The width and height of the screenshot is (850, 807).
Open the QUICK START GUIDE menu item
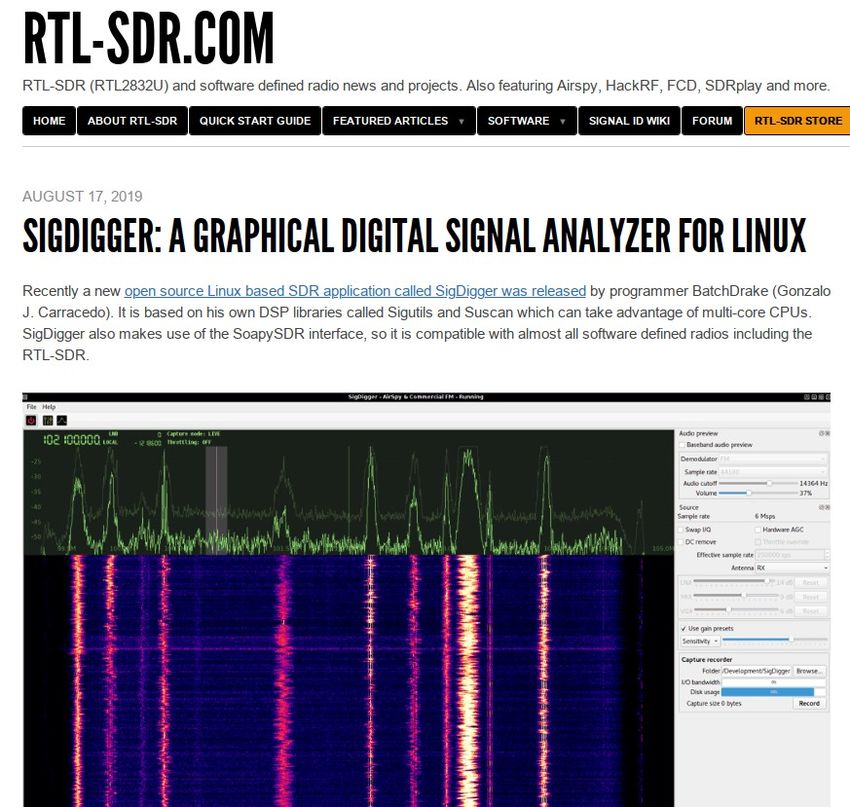(x=255, y=121)
